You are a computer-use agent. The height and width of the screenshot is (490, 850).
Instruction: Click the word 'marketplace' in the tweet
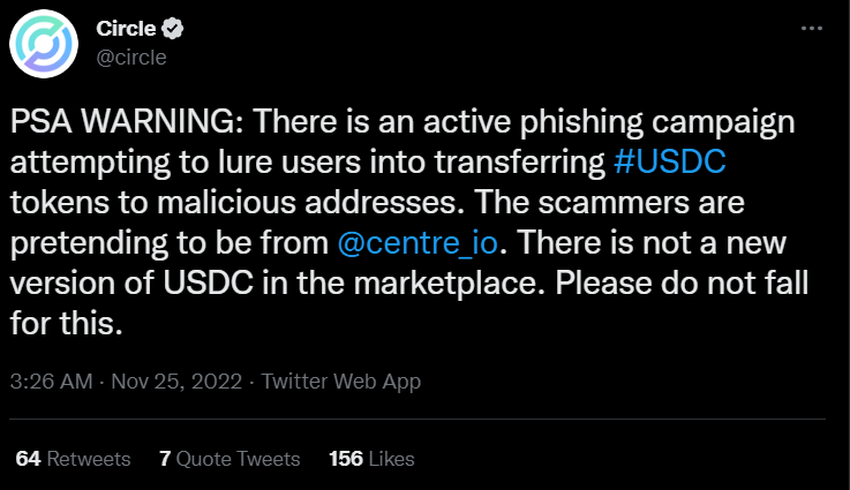[x=435, y=283]
